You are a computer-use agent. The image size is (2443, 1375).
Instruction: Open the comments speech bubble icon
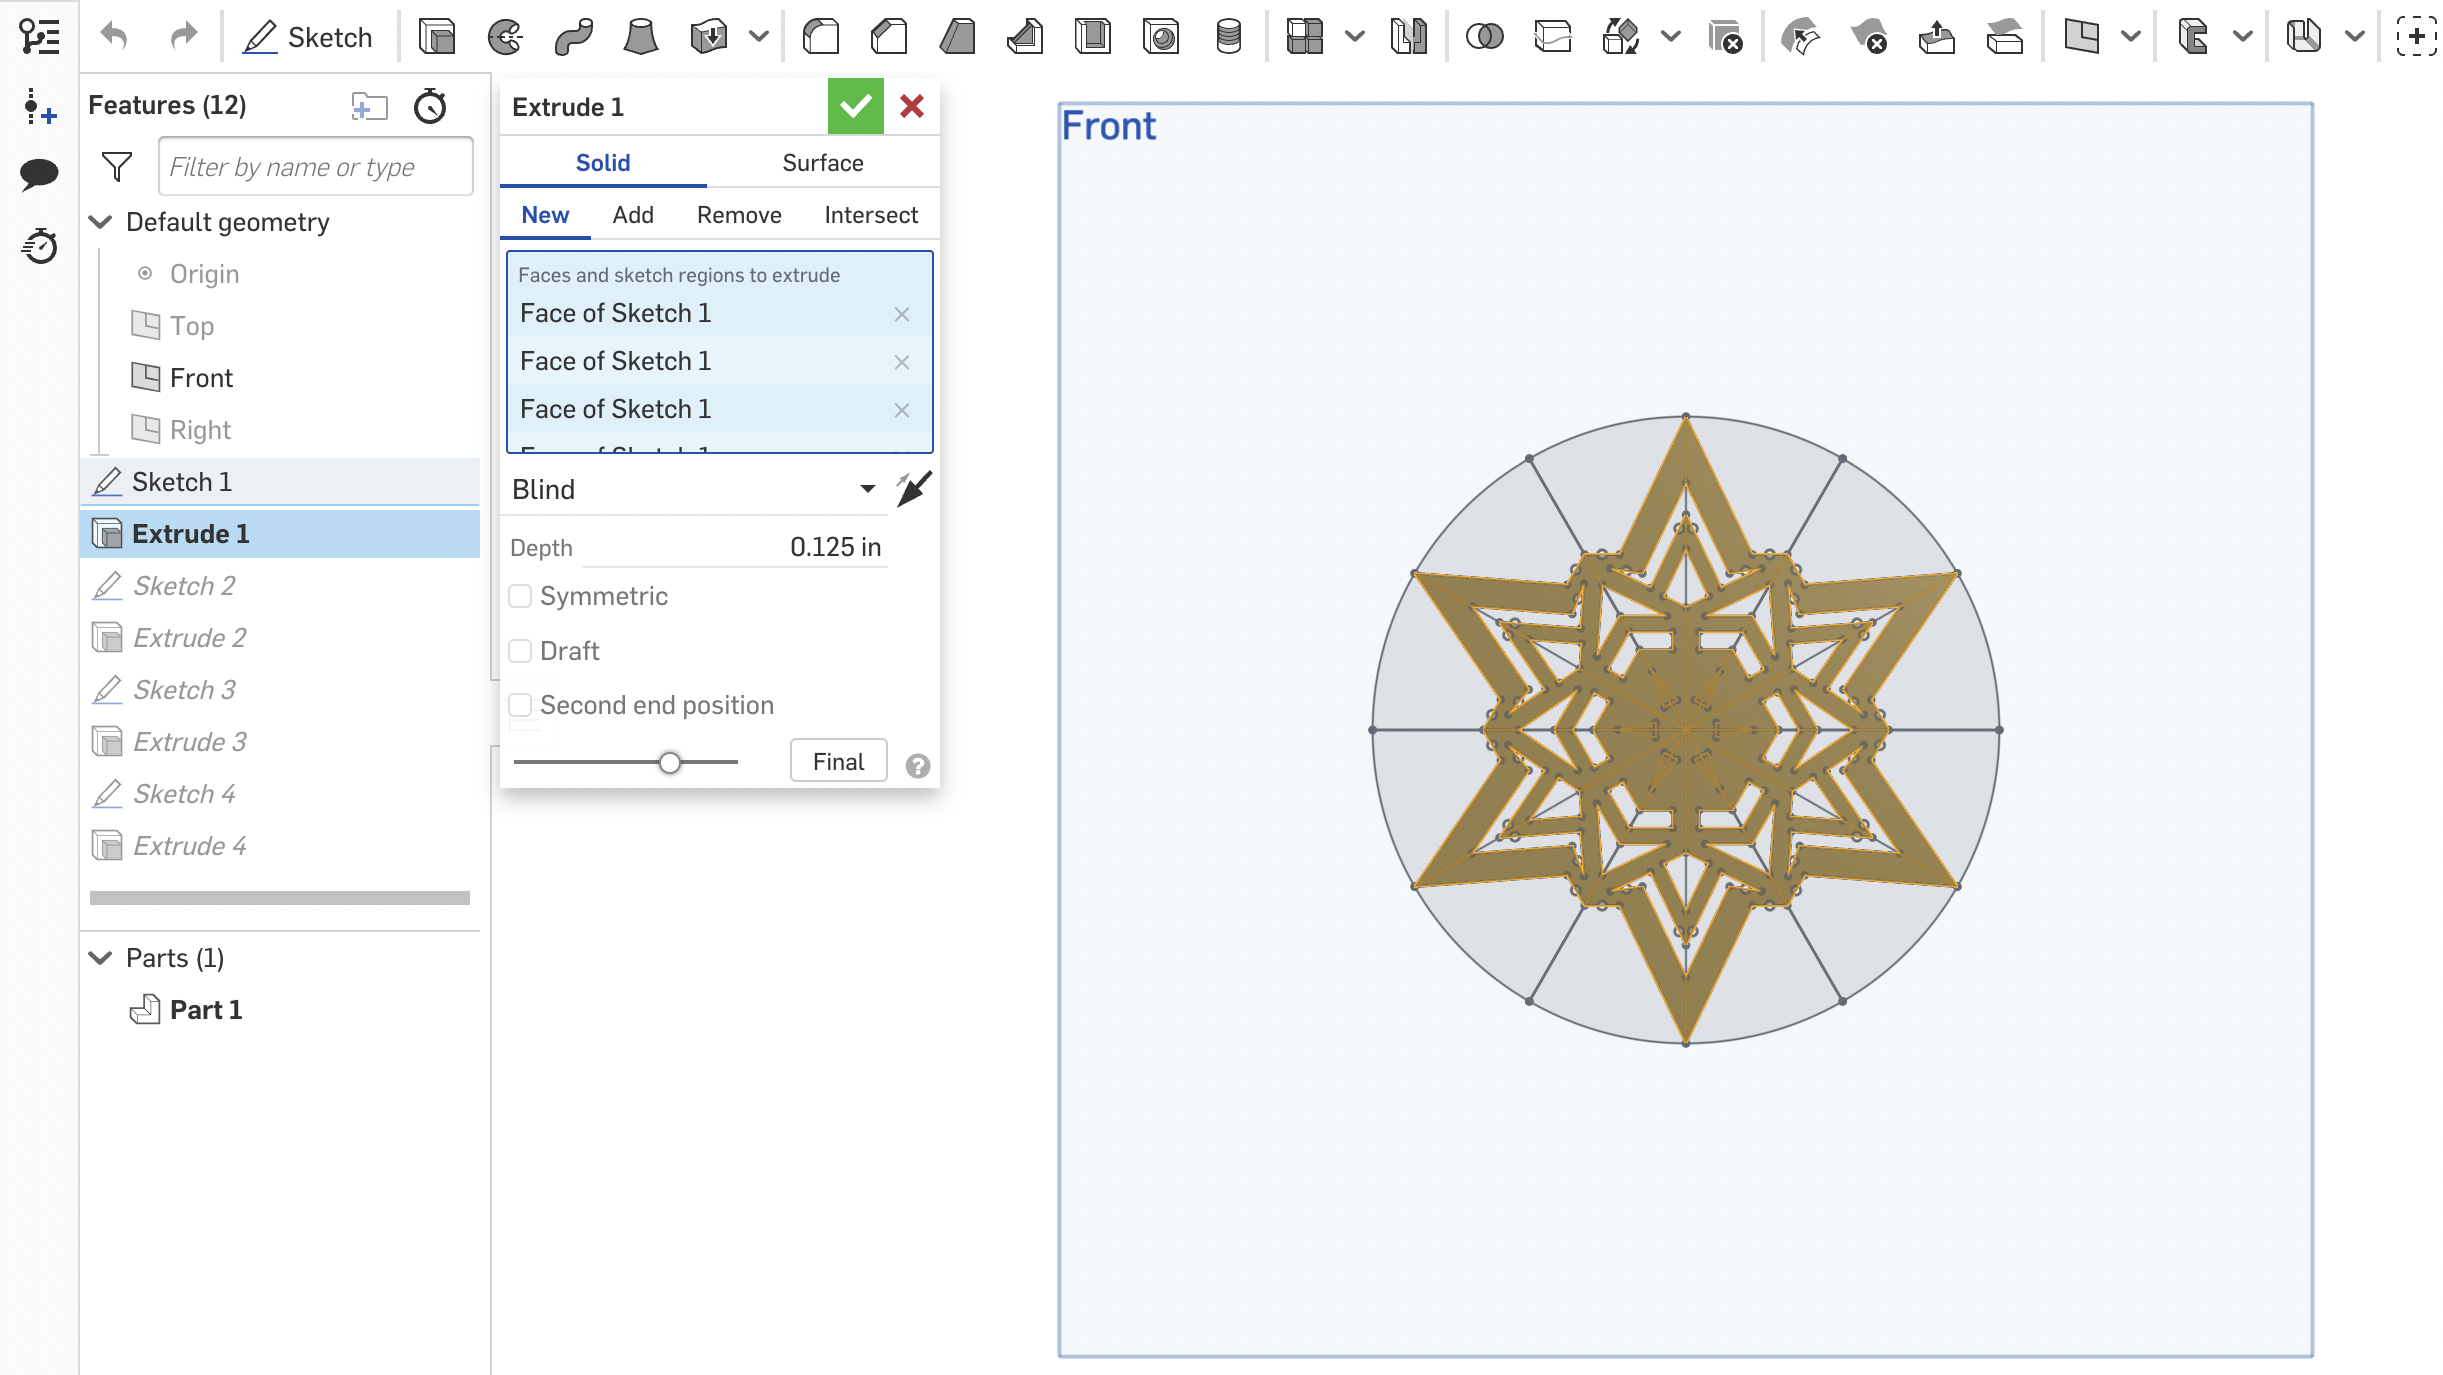tap(40, 173)
